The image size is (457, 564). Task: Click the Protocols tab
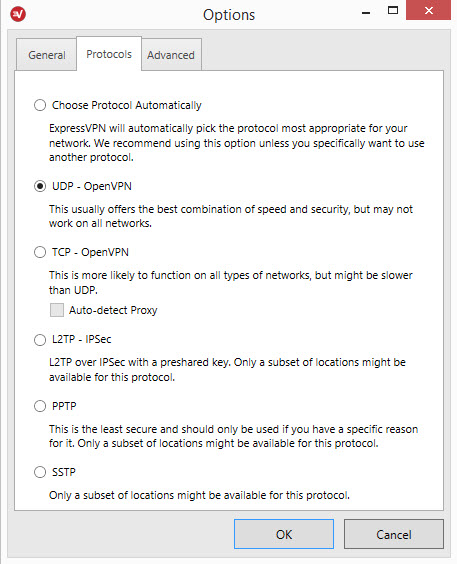click(109, 54)
